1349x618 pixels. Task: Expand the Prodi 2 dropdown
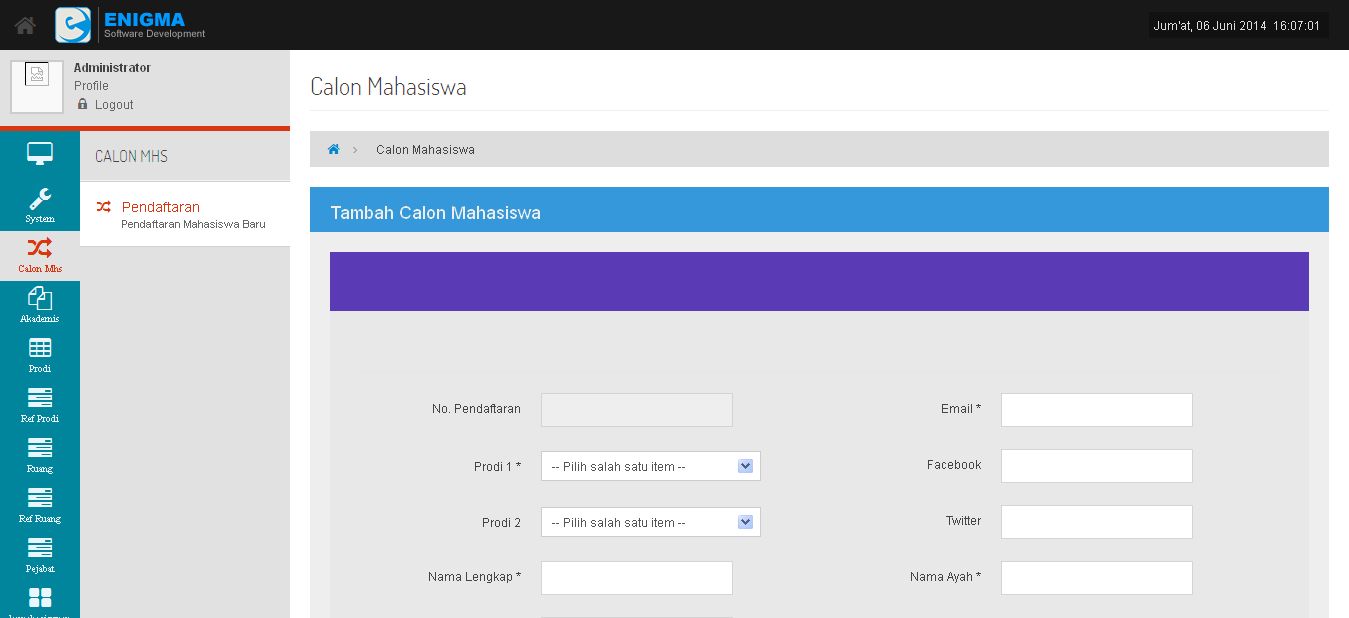tap(650, 522)
